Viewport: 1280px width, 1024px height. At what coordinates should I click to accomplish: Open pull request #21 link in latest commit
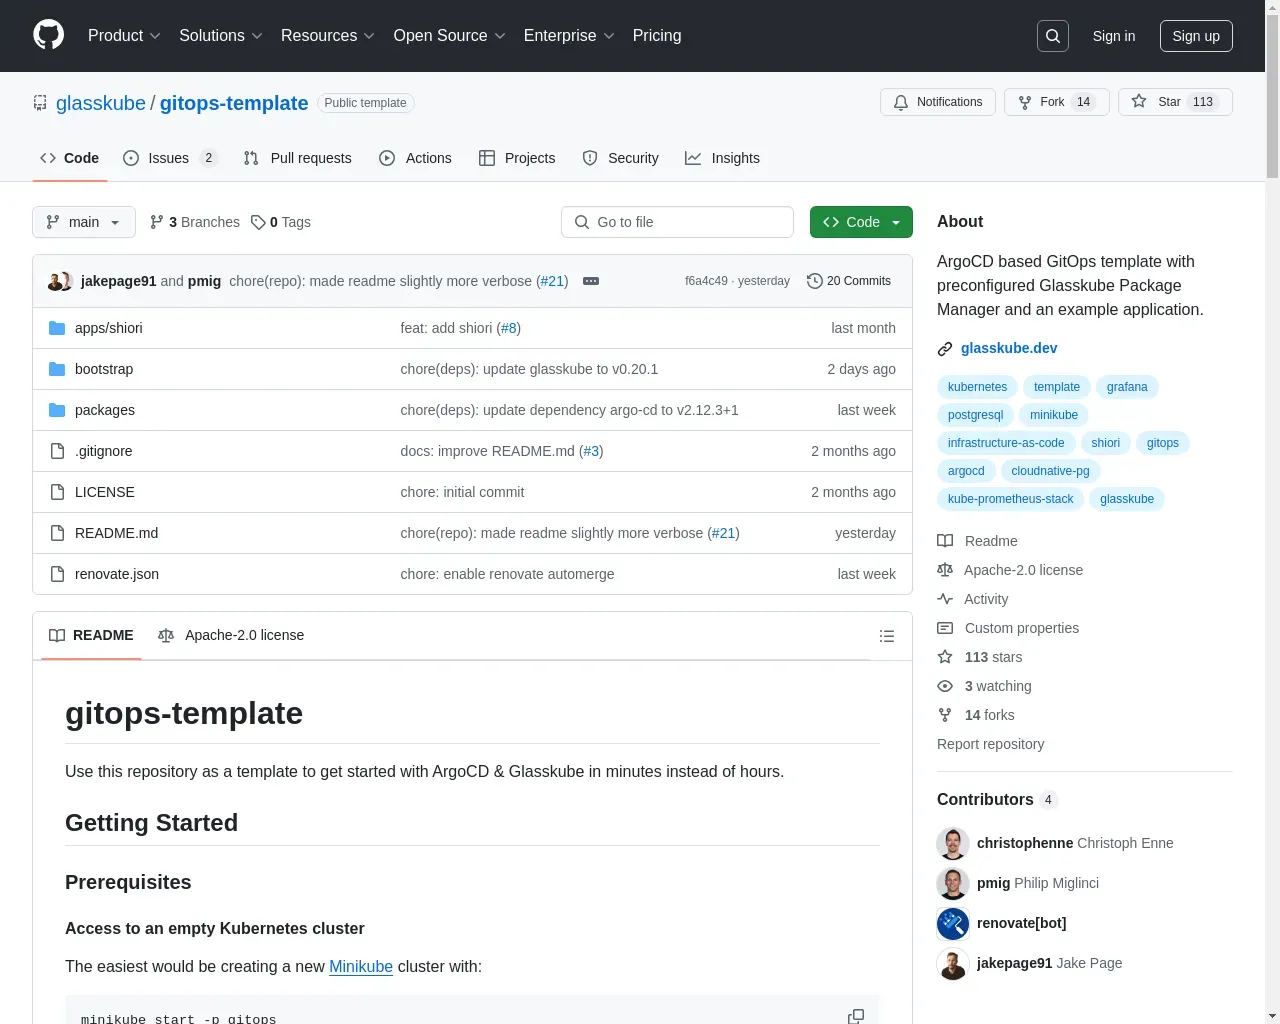pos(552,281)
